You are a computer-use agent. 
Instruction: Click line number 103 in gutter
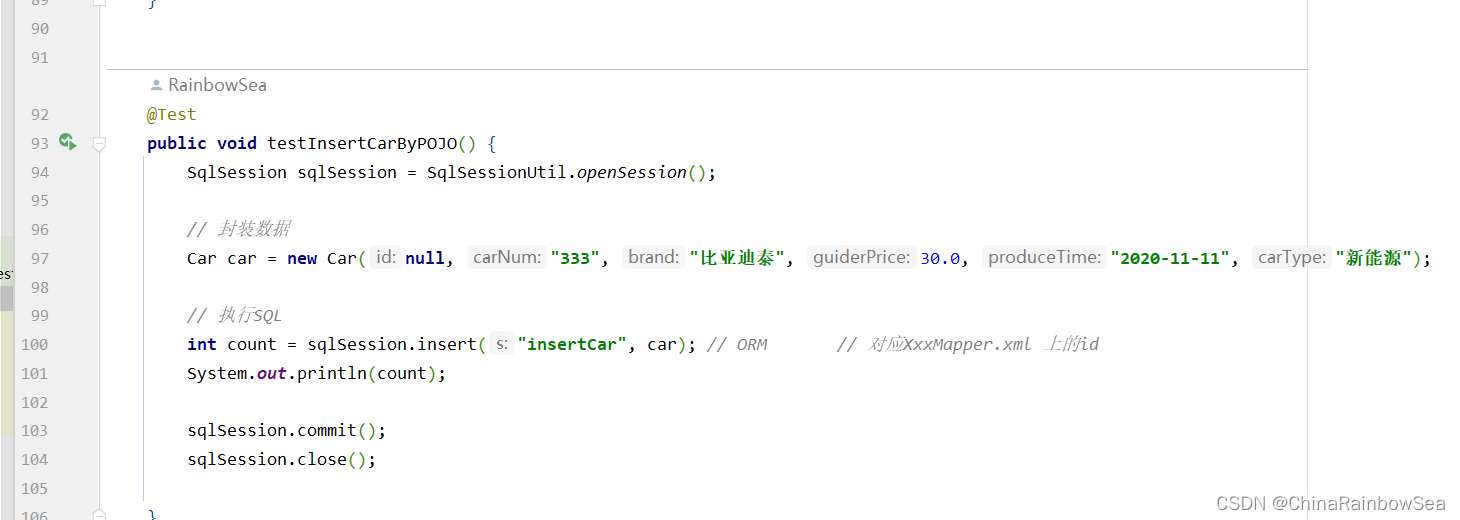[x=34, y=430]
